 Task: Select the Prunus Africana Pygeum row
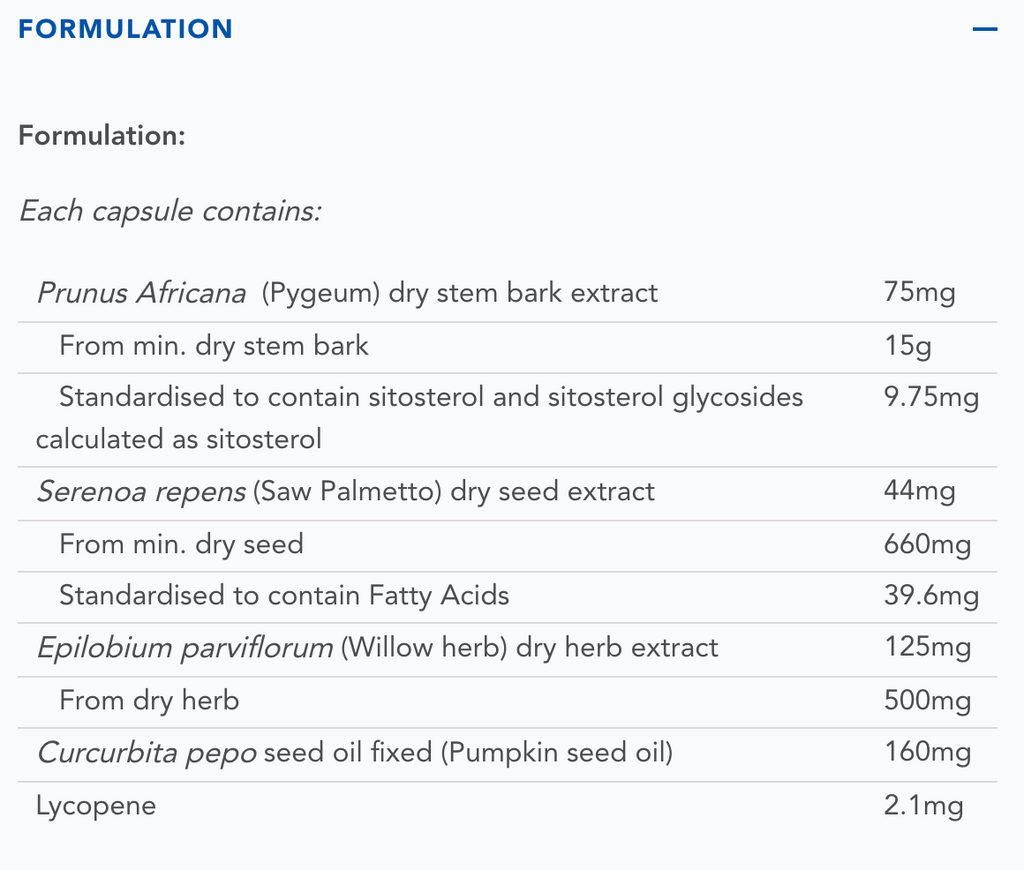click(x=347, y=293)
